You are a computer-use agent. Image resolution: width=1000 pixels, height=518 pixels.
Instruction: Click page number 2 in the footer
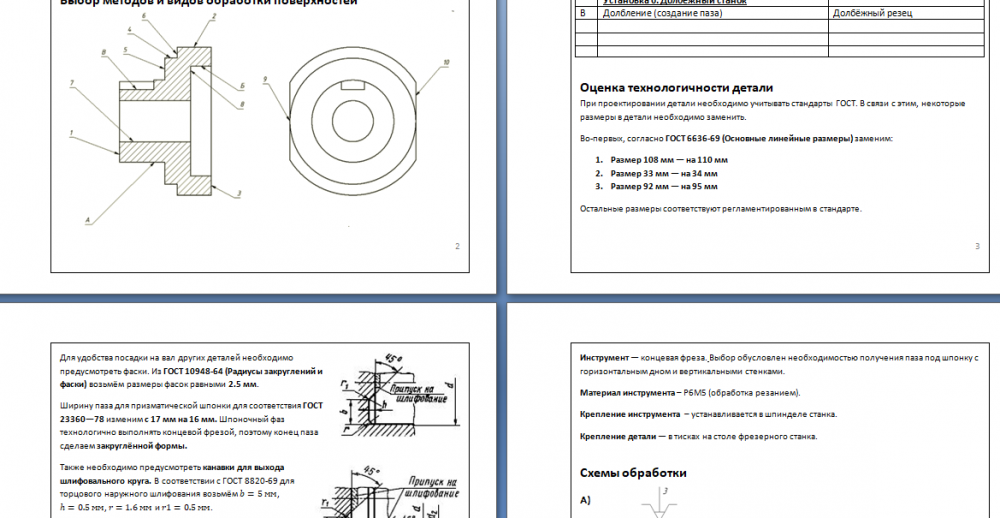pyautogui.click(x=457, y=246)
